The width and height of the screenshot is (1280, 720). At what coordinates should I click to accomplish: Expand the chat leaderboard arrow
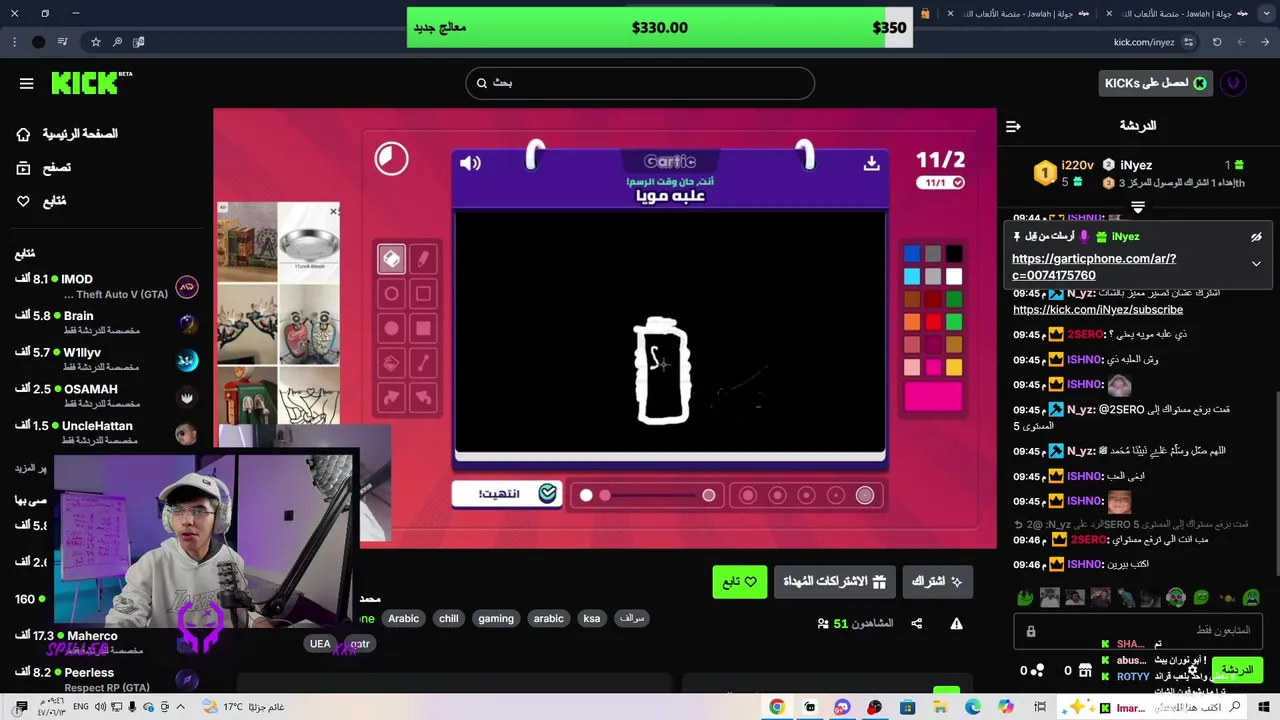[x=1138, y=207]
